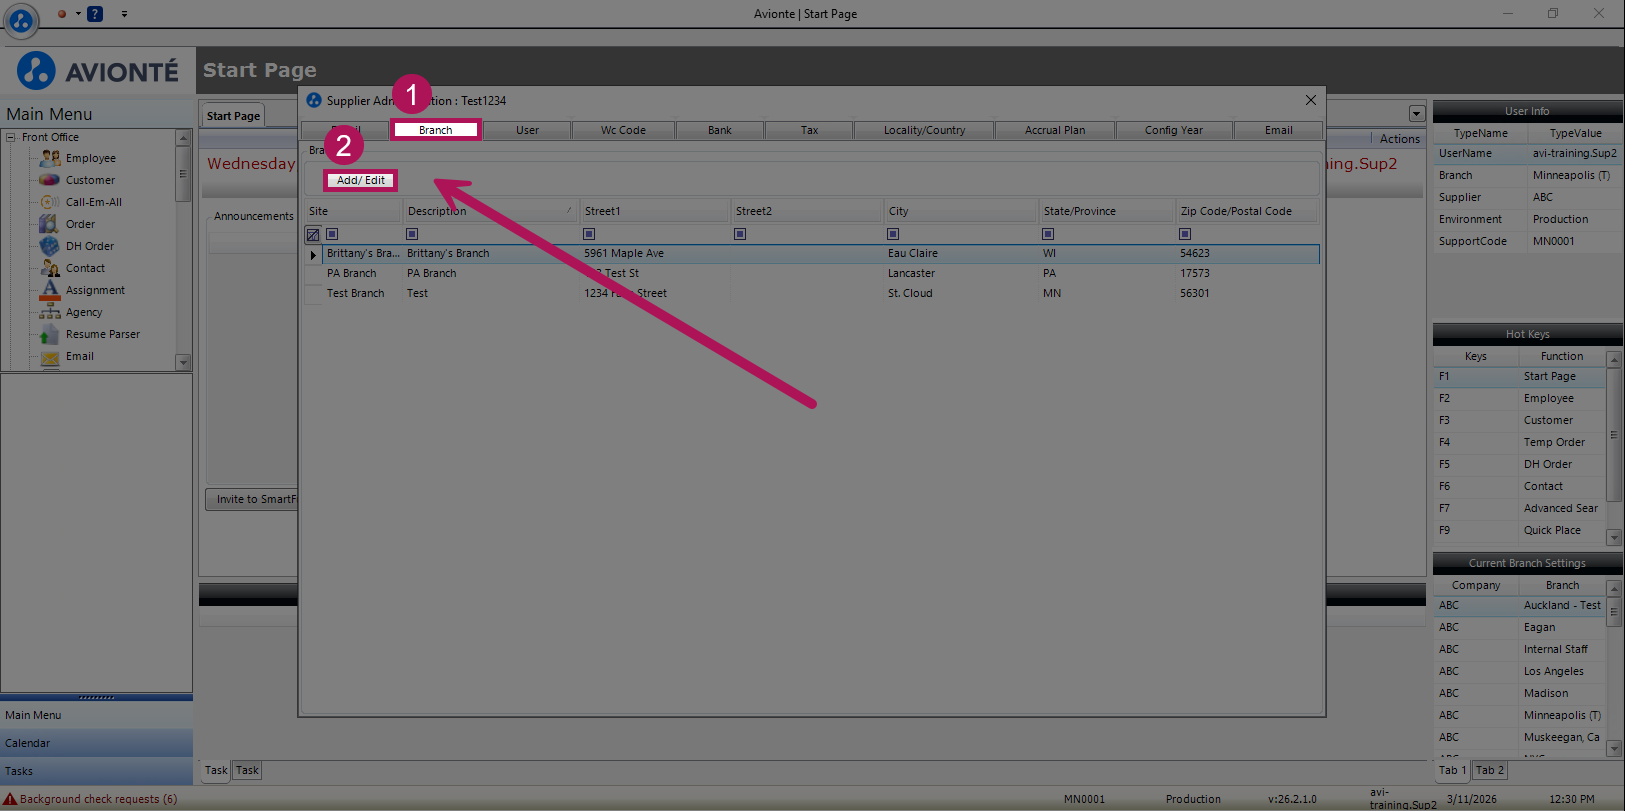The image size is (1625, 811).
Task: Open the Tax tab
Action: (x=809, y=130)
